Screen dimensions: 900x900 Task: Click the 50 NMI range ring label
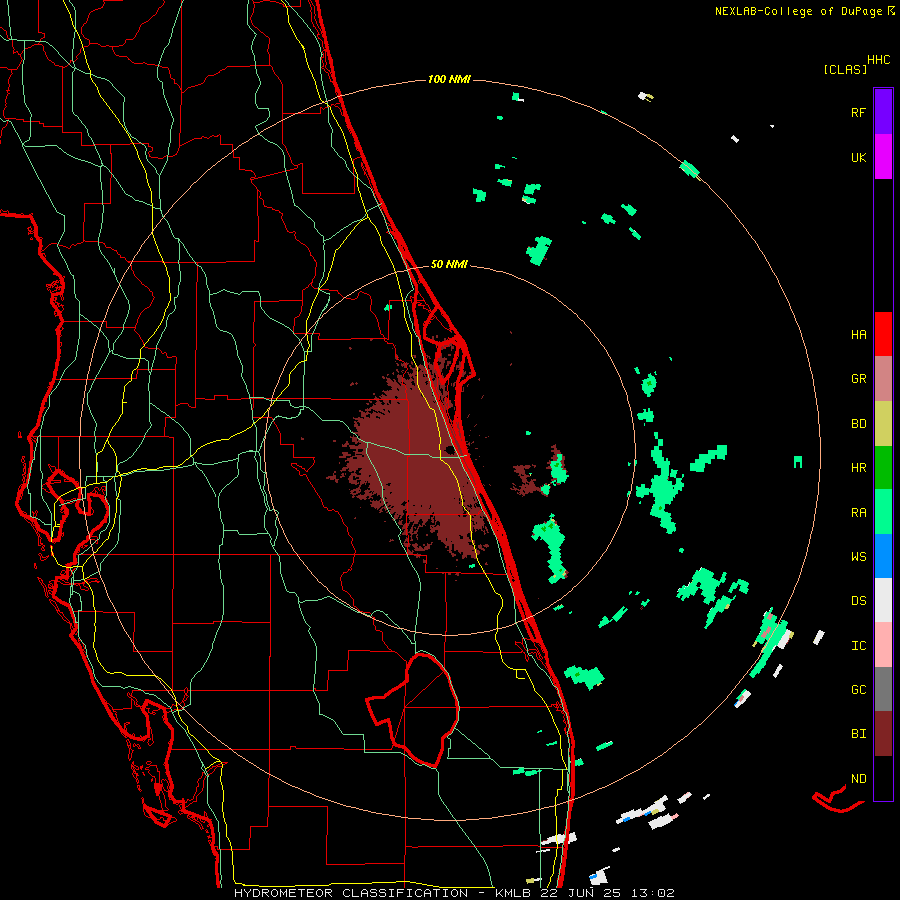(x=449, y=264)
